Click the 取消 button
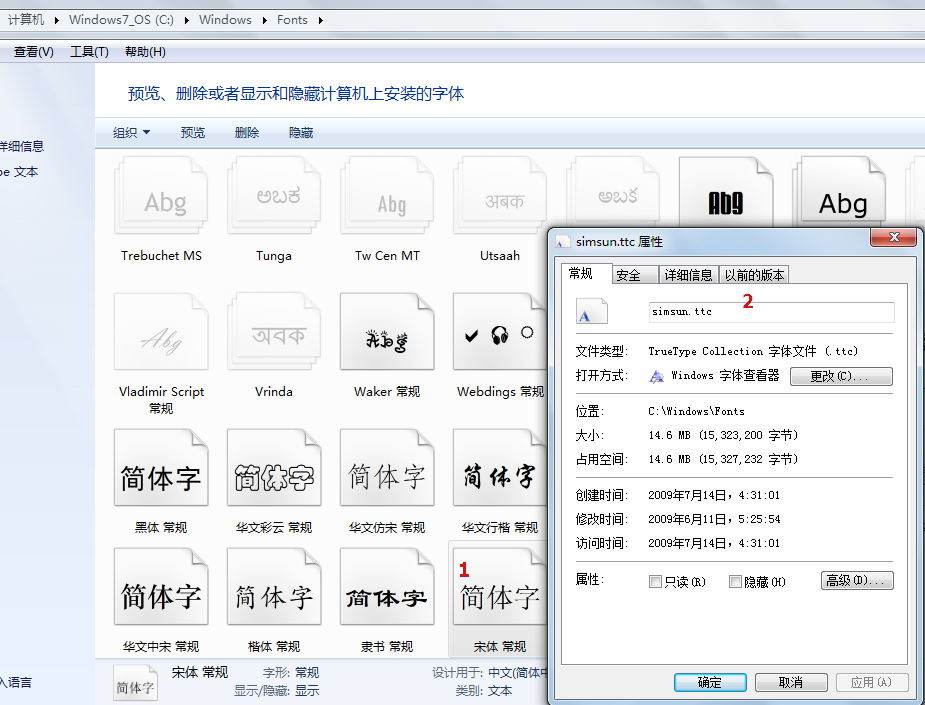925x705 pixels. click(791, 683)
